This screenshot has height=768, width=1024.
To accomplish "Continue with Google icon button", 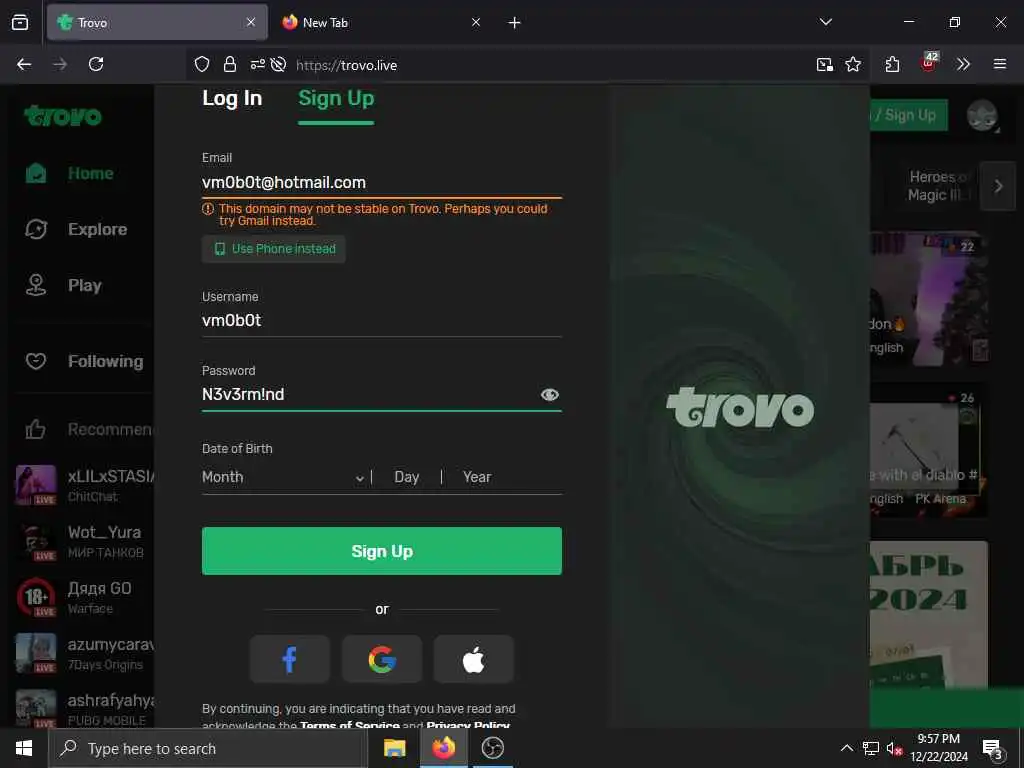I will pos(382,660).
